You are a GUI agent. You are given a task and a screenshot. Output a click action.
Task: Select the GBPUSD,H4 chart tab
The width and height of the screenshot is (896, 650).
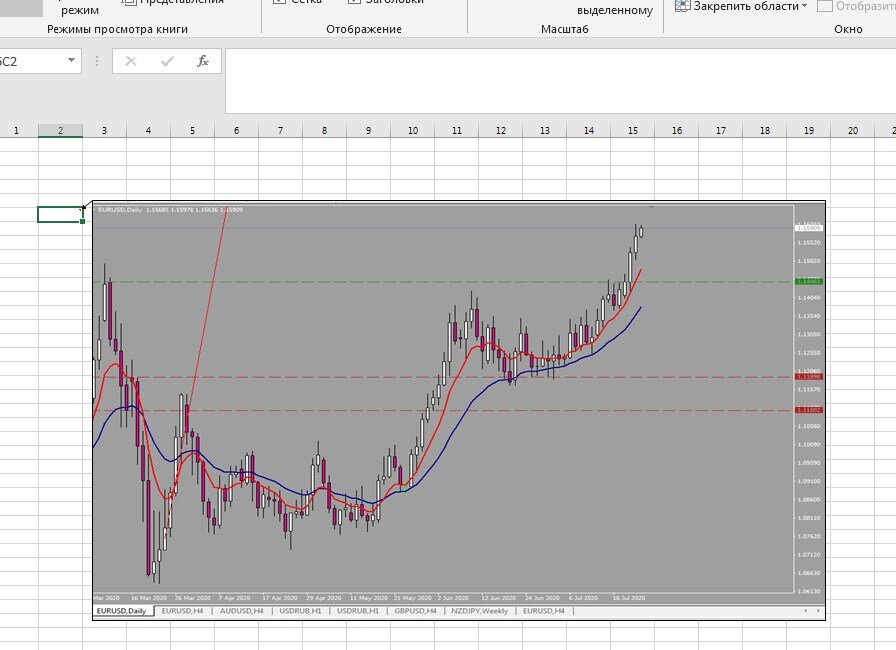point(415,611)
